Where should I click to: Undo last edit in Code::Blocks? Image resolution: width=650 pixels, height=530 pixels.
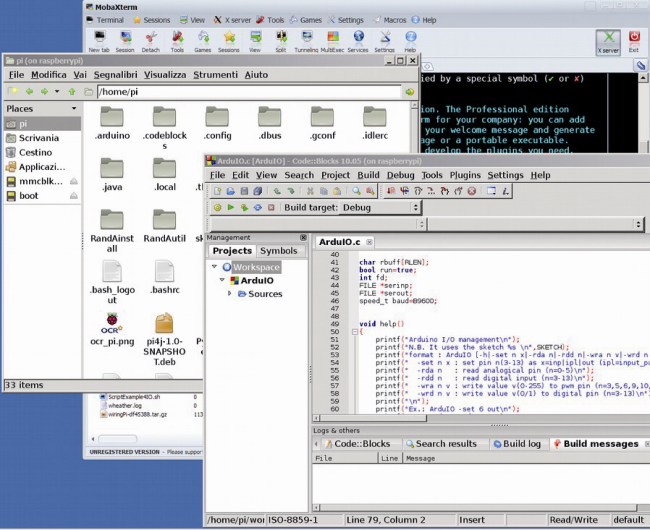pos(277,191)
